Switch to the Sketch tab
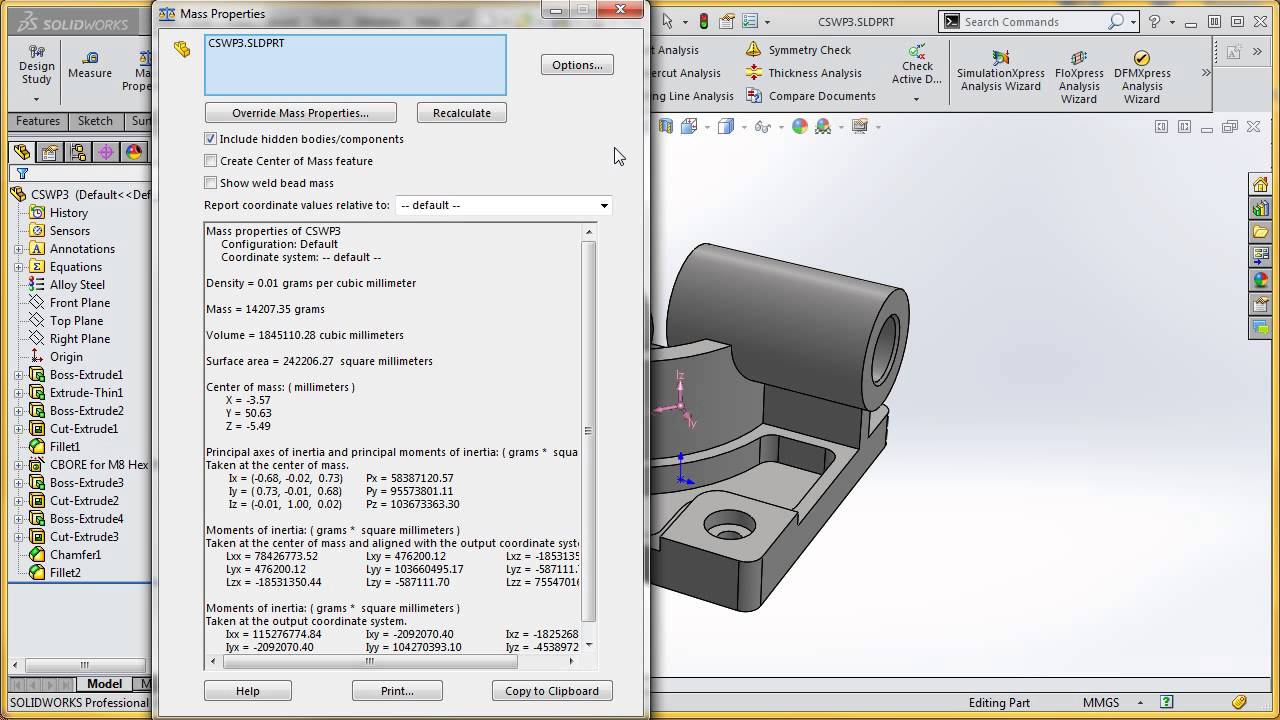 click(95, 121)
